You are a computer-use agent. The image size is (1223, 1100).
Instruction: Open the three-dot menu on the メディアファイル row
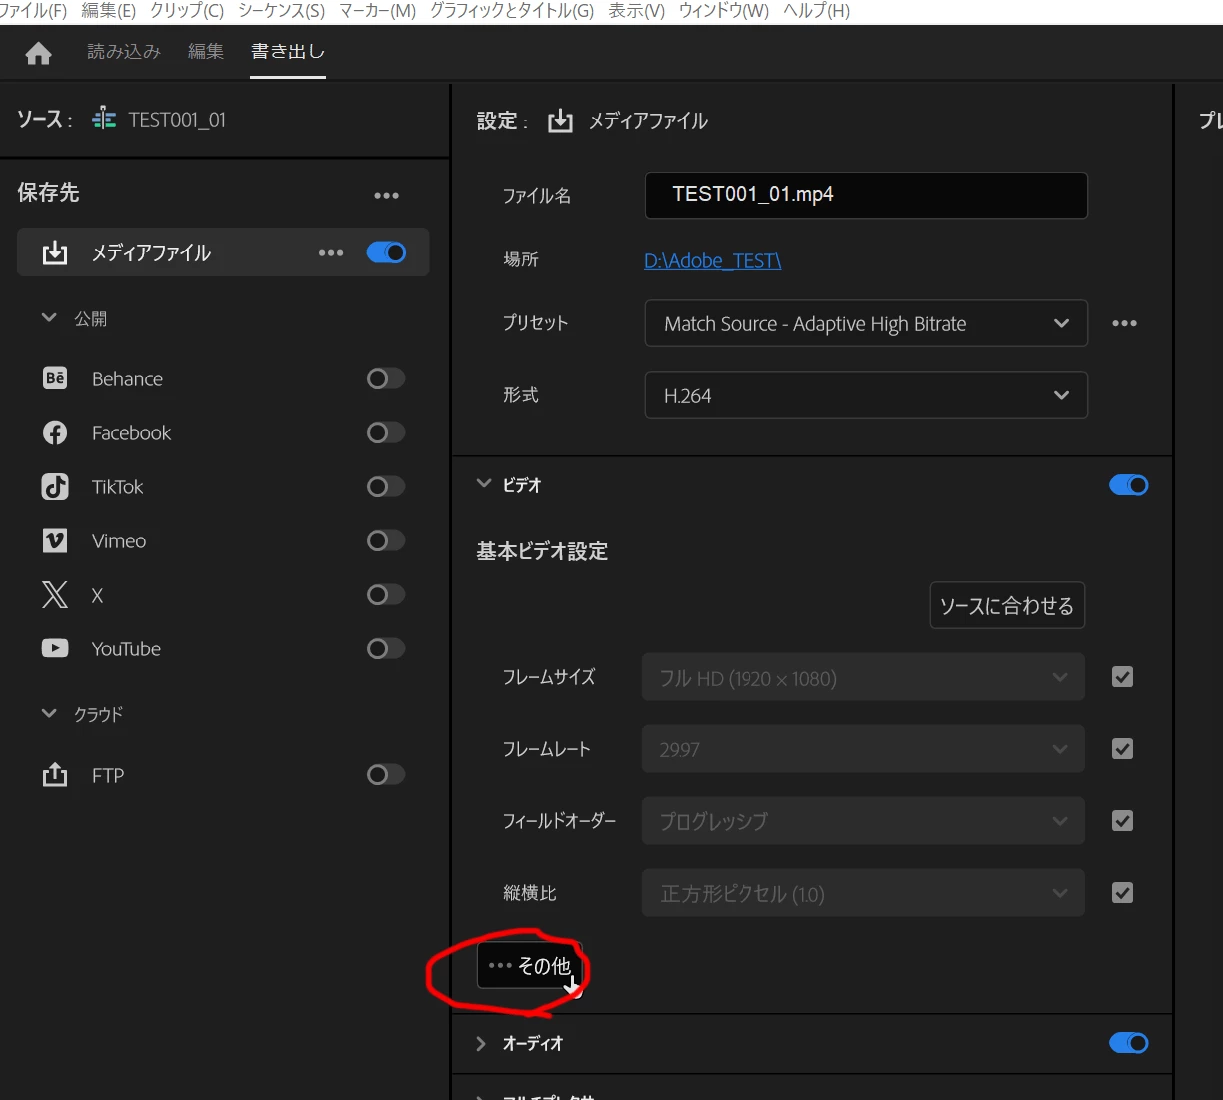(331, 253)
